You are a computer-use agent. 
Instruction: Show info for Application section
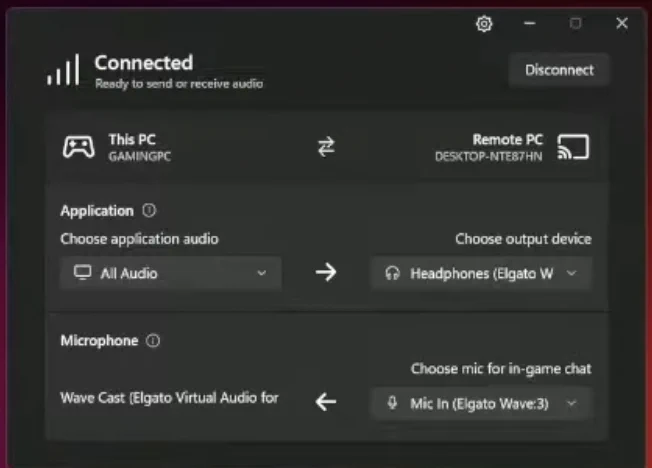(149, 210)
